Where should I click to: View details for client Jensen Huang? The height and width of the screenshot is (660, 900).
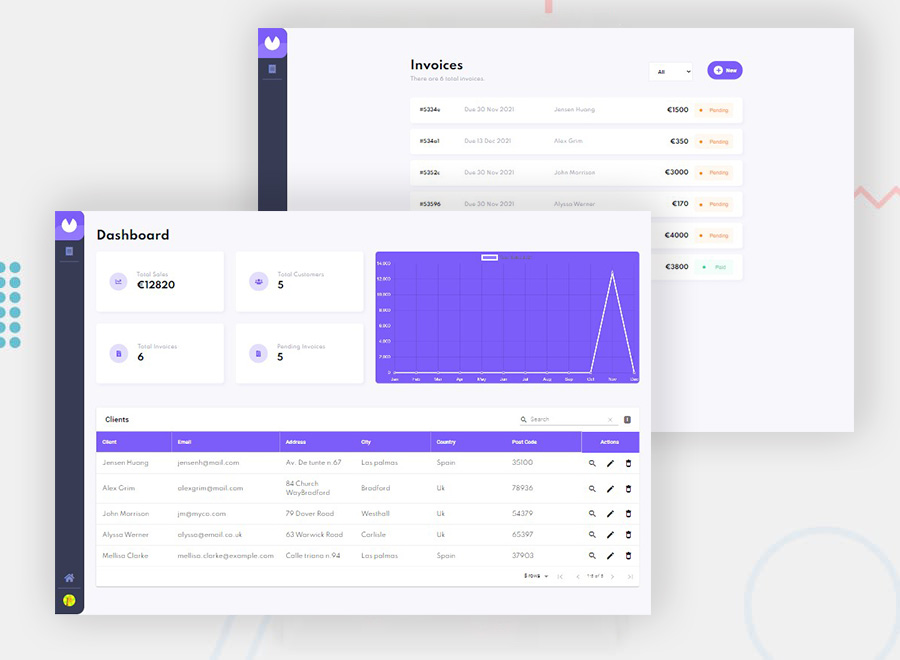coord(592,463)
